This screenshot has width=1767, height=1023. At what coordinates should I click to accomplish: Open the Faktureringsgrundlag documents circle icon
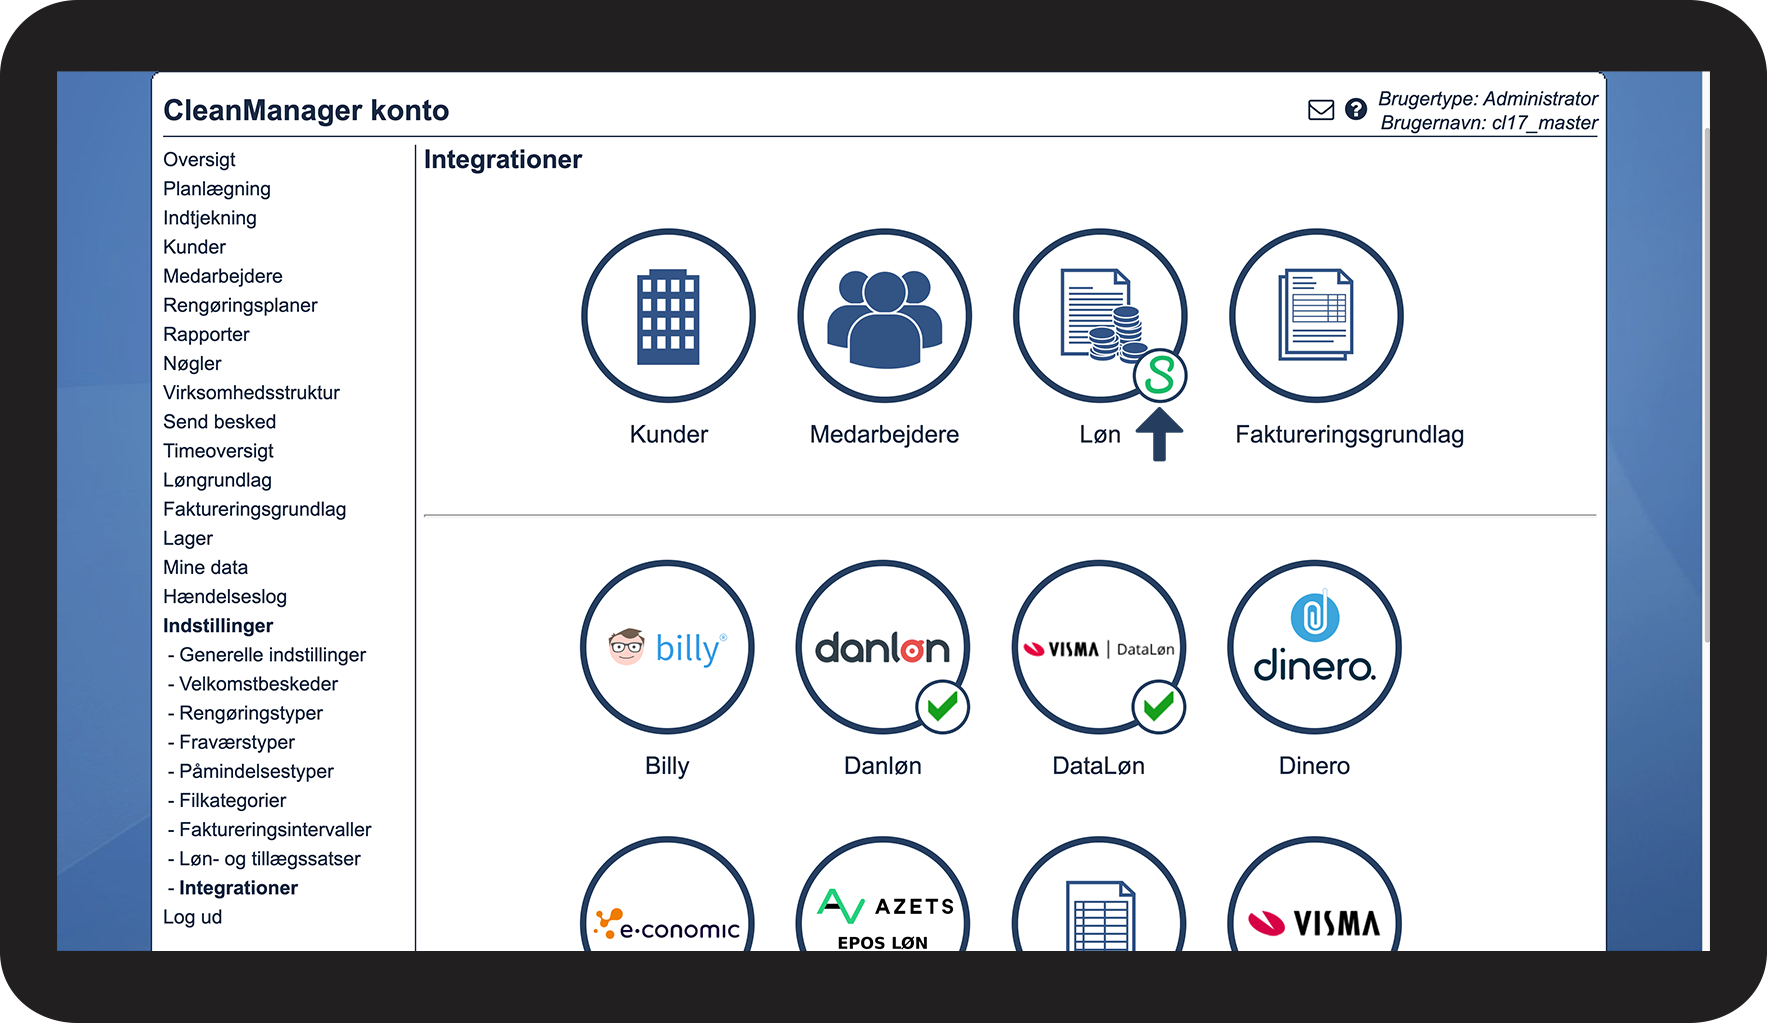click(x=1316, y=316)
